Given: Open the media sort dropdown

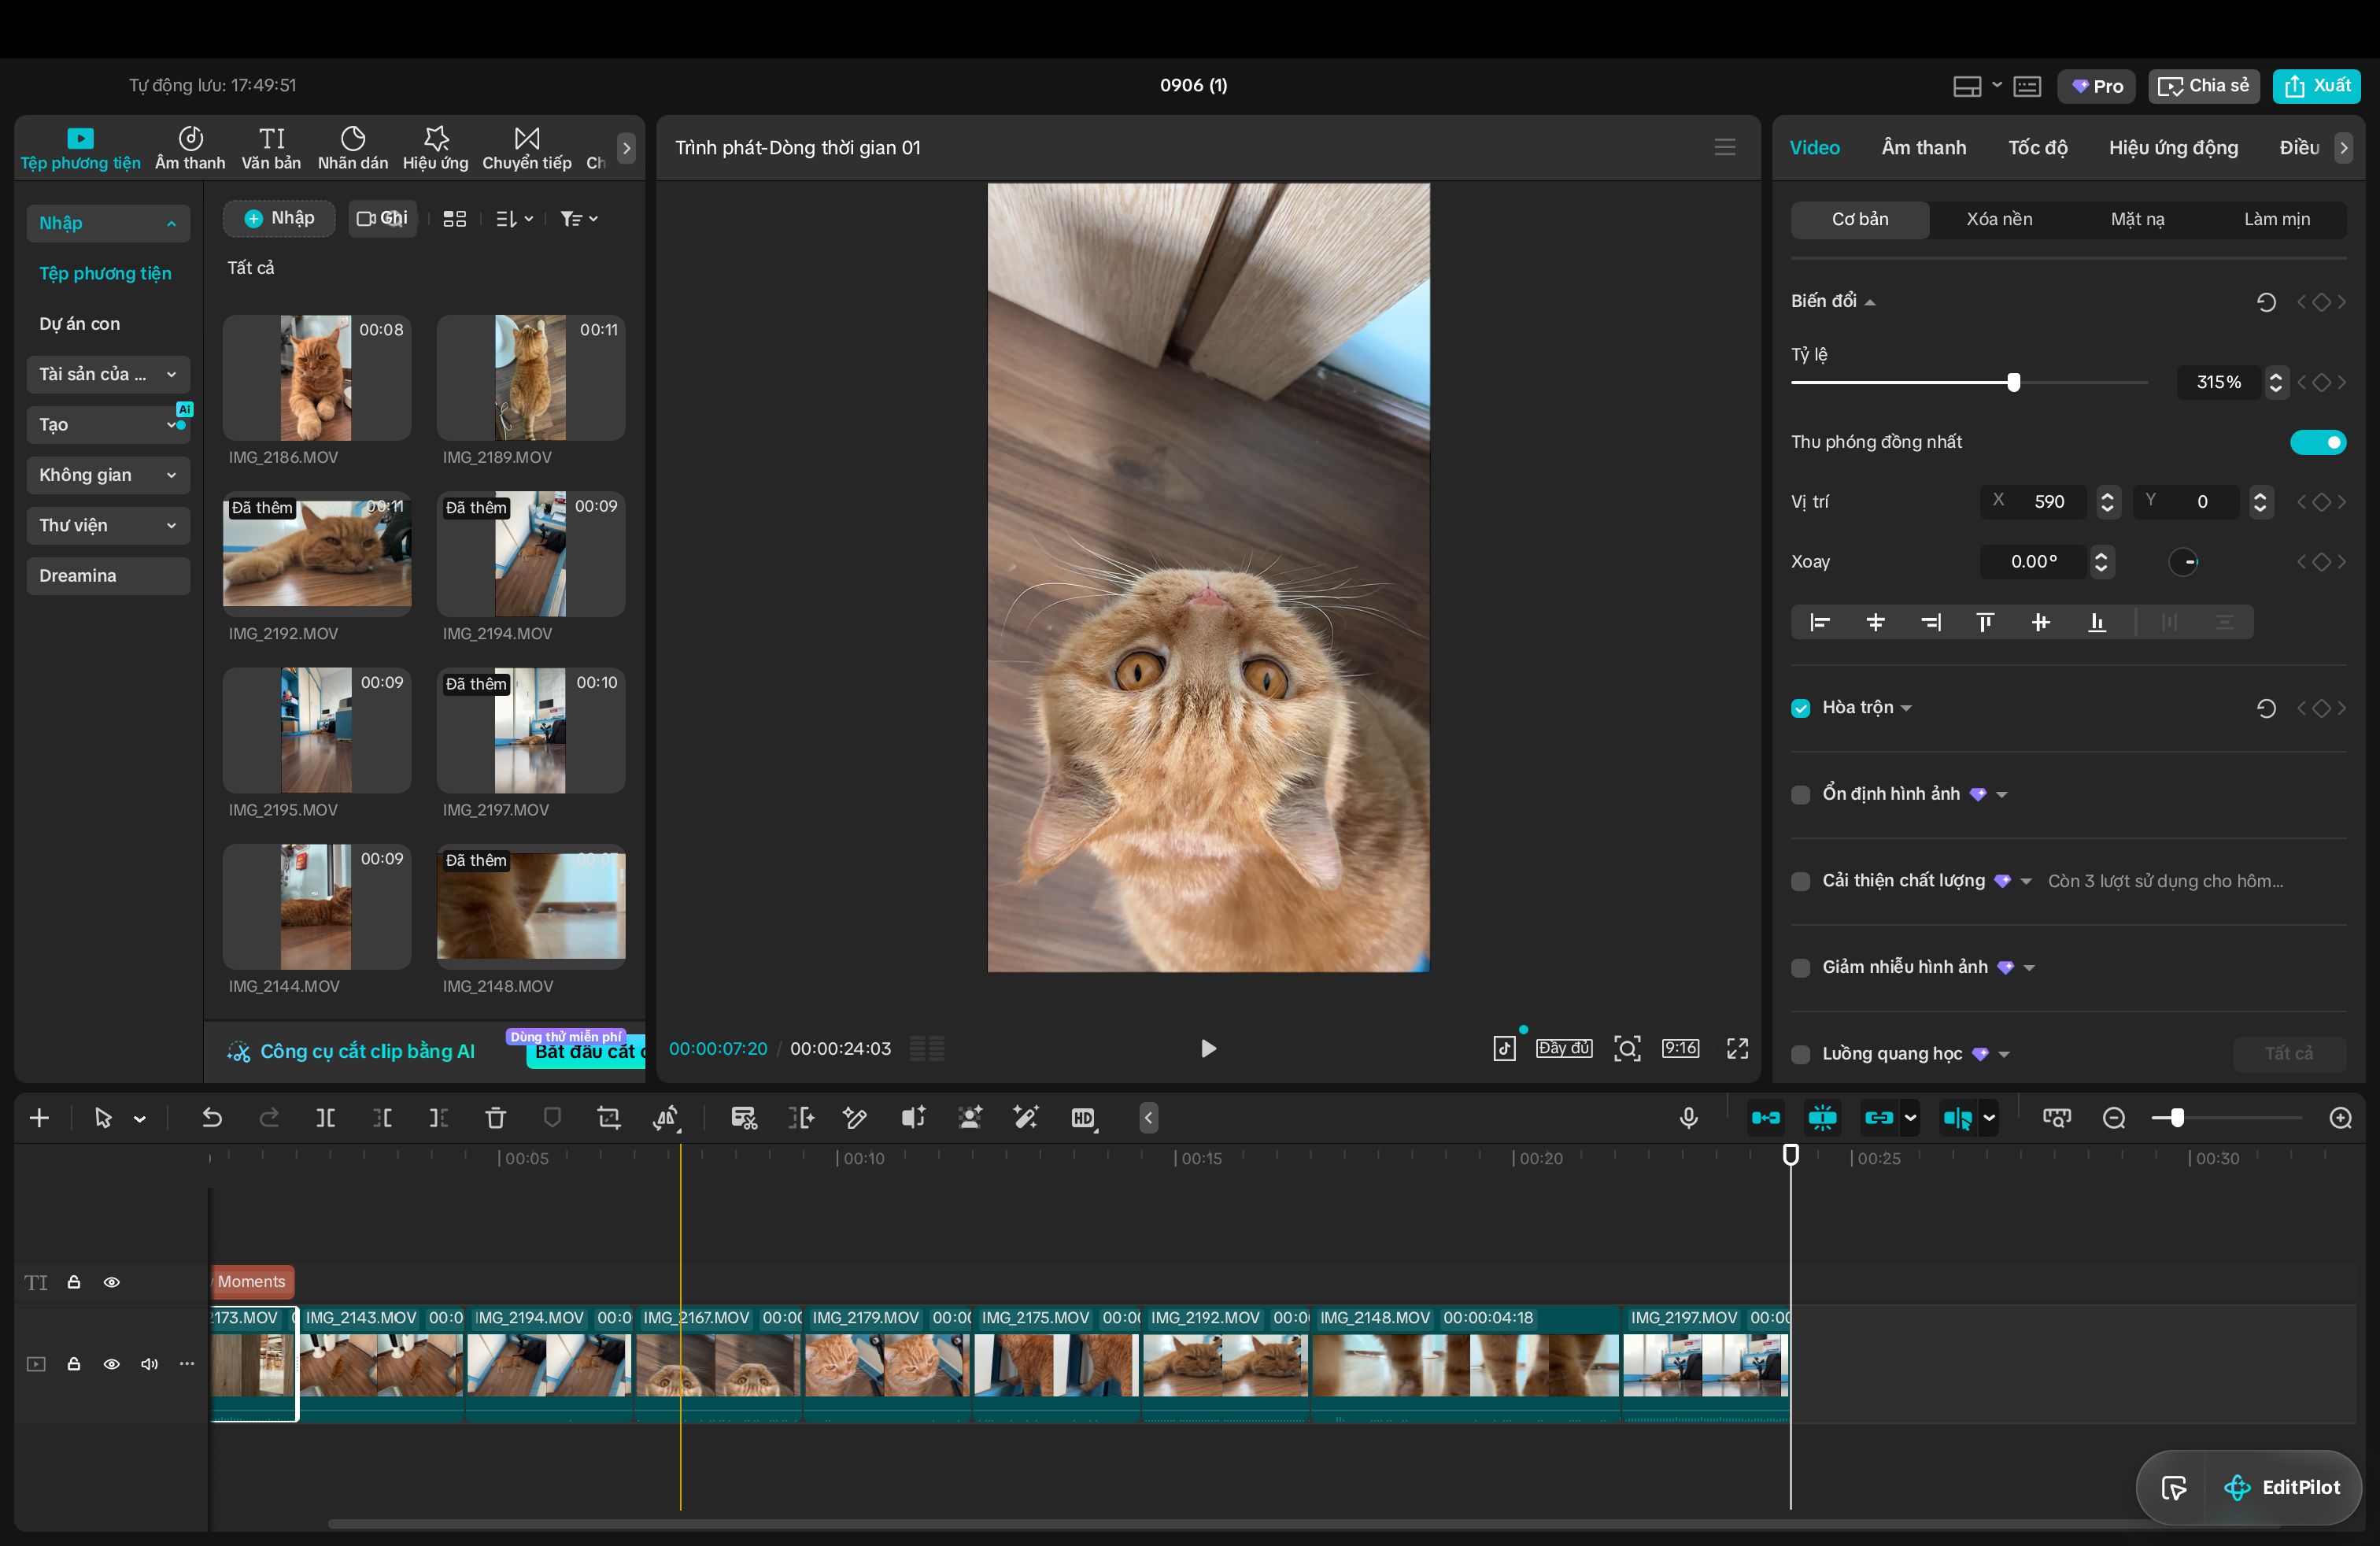Looking at the screenshot, I should click(514, 218).
